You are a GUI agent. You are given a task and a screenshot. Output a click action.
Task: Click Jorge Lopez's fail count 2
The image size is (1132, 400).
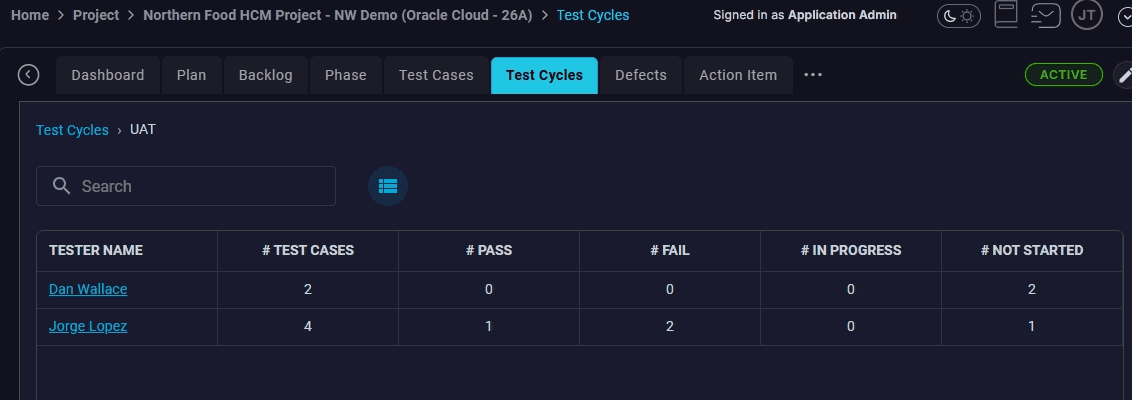670,326
